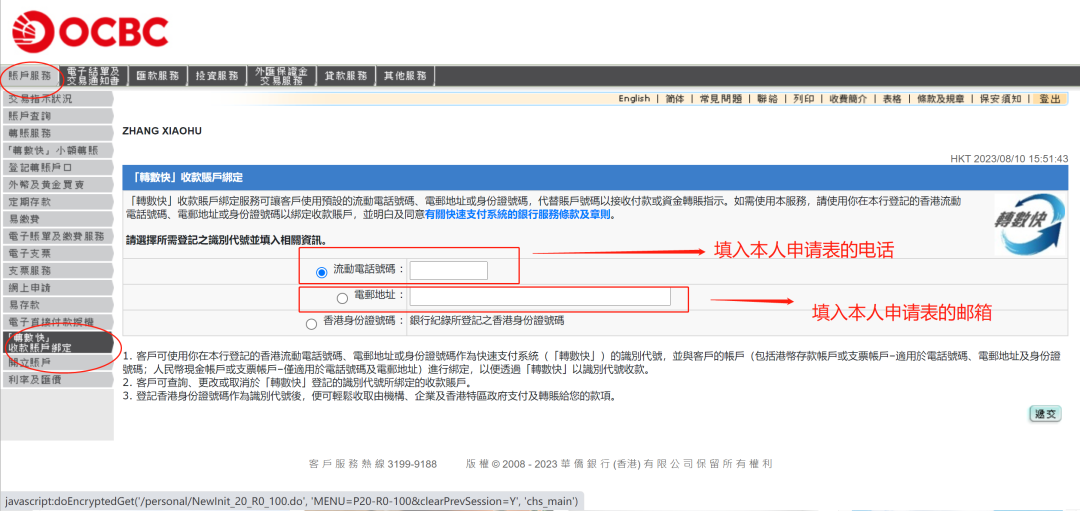Screen dimensions: 1080x511
Task: Log out using 登出 button
Action: point(1049,98)
